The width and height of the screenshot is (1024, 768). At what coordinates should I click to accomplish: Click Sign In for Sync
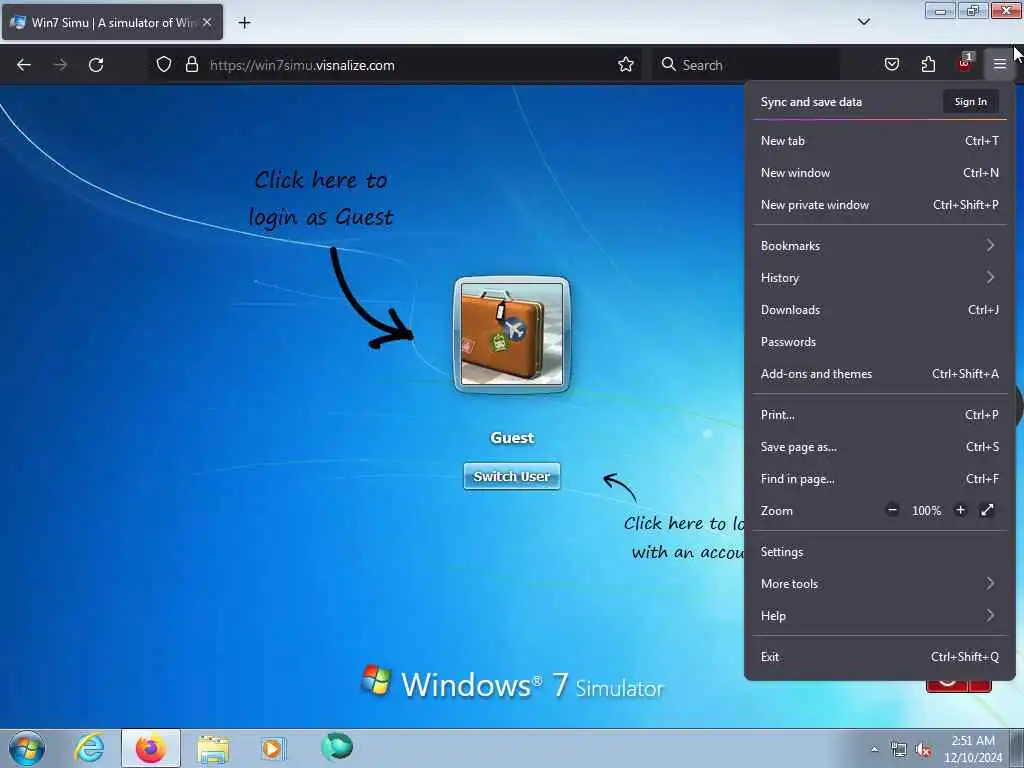coord(970,102)
